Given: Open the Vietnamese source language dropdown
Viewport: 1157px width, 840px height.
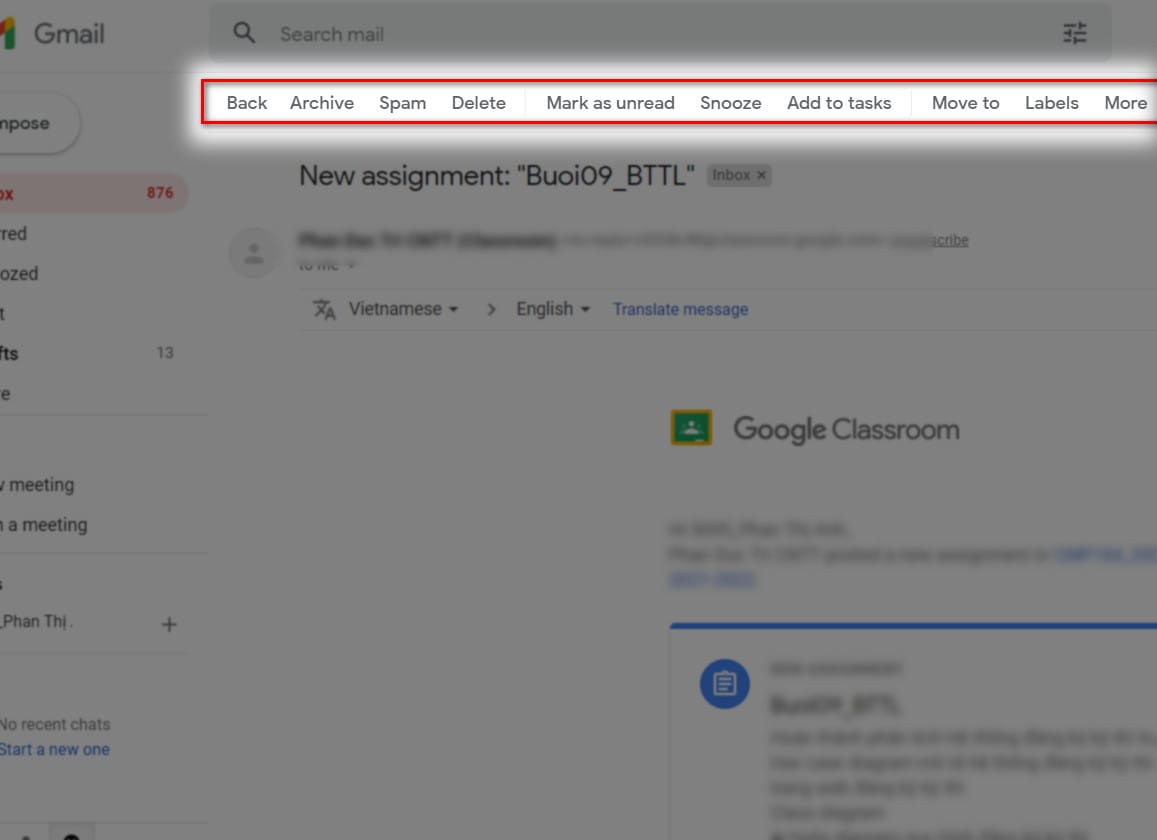Looking at the screenshot, I should (403, 309).
